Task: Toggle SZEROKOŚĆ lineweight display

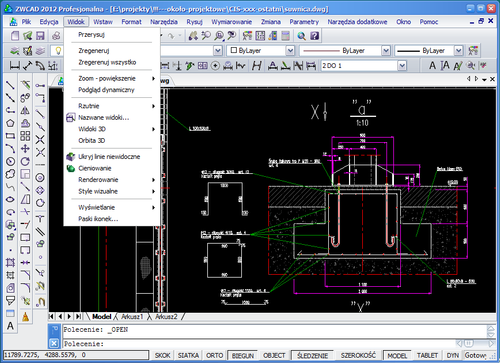Action: (358, 355)
